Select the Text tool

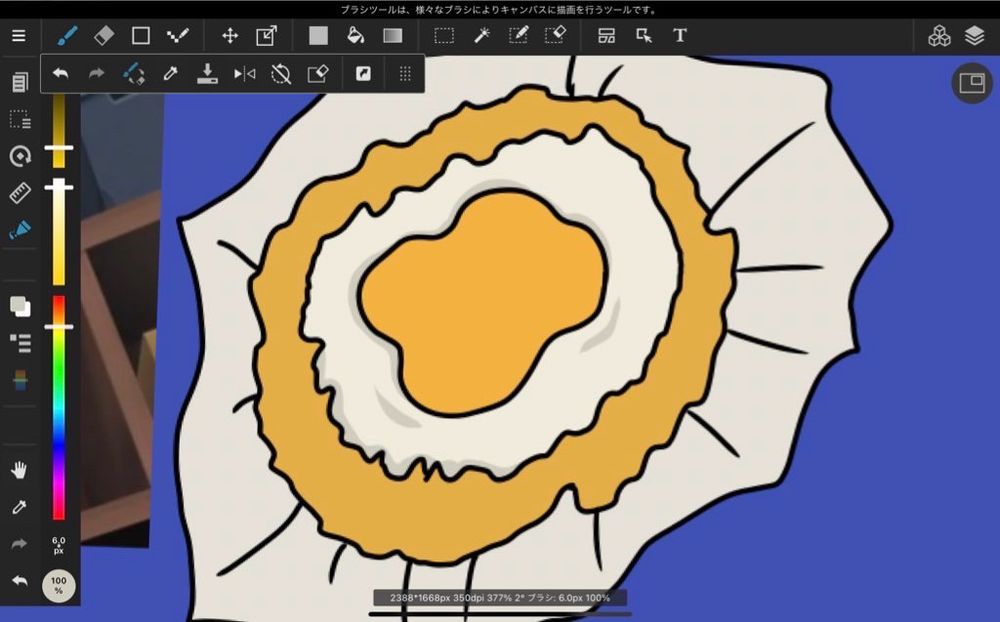point(680,36)
